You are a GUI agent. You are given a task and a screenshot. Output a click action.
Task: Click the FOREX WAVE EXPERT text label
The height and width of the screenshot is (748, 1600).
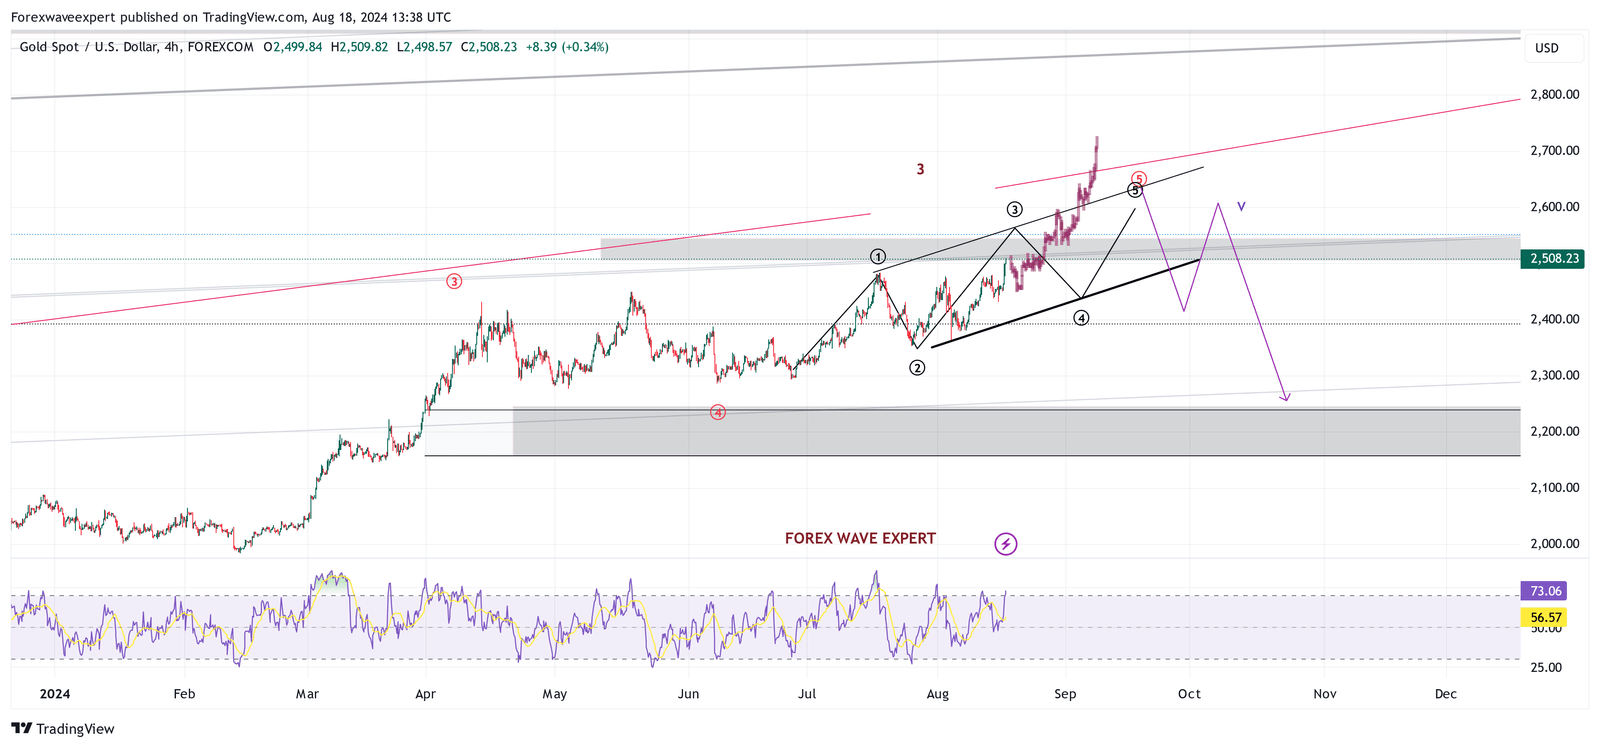(x=860, y=538)
